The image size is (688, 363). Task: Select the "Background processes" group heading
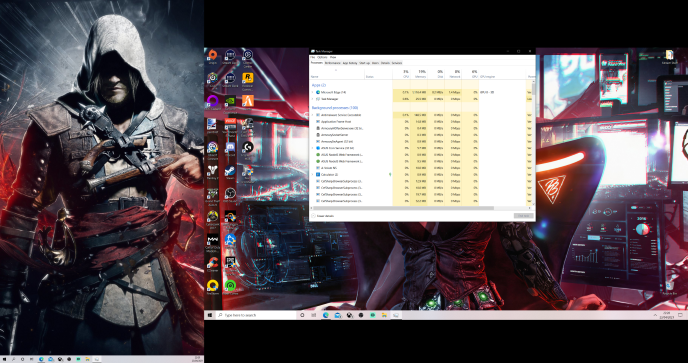[335, 108]
